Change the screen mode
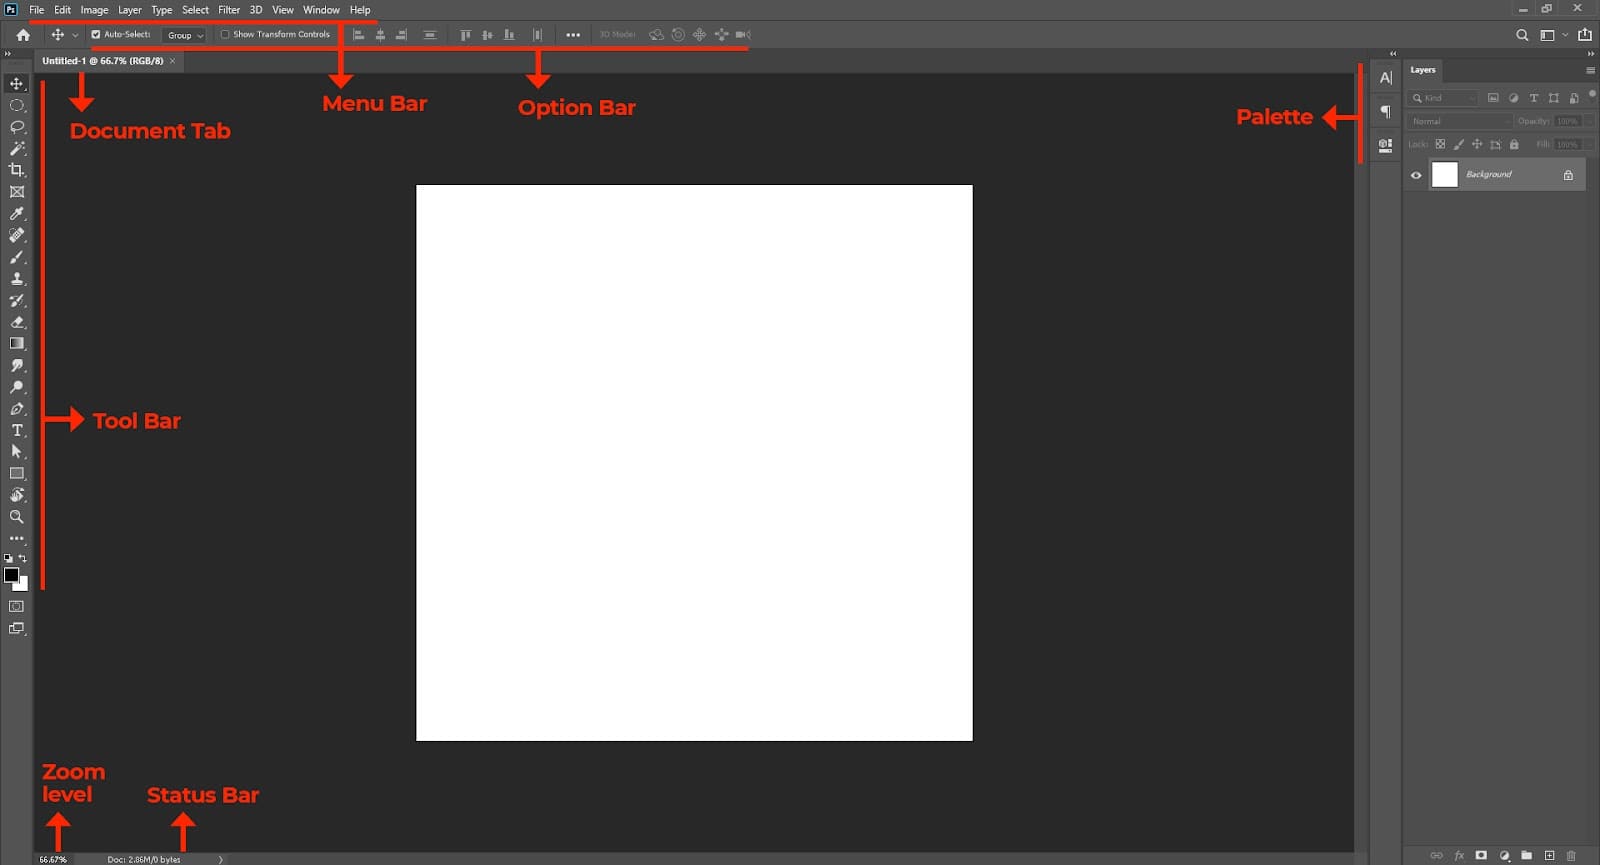Screen dimensions: 1600x865 [17, 629]
